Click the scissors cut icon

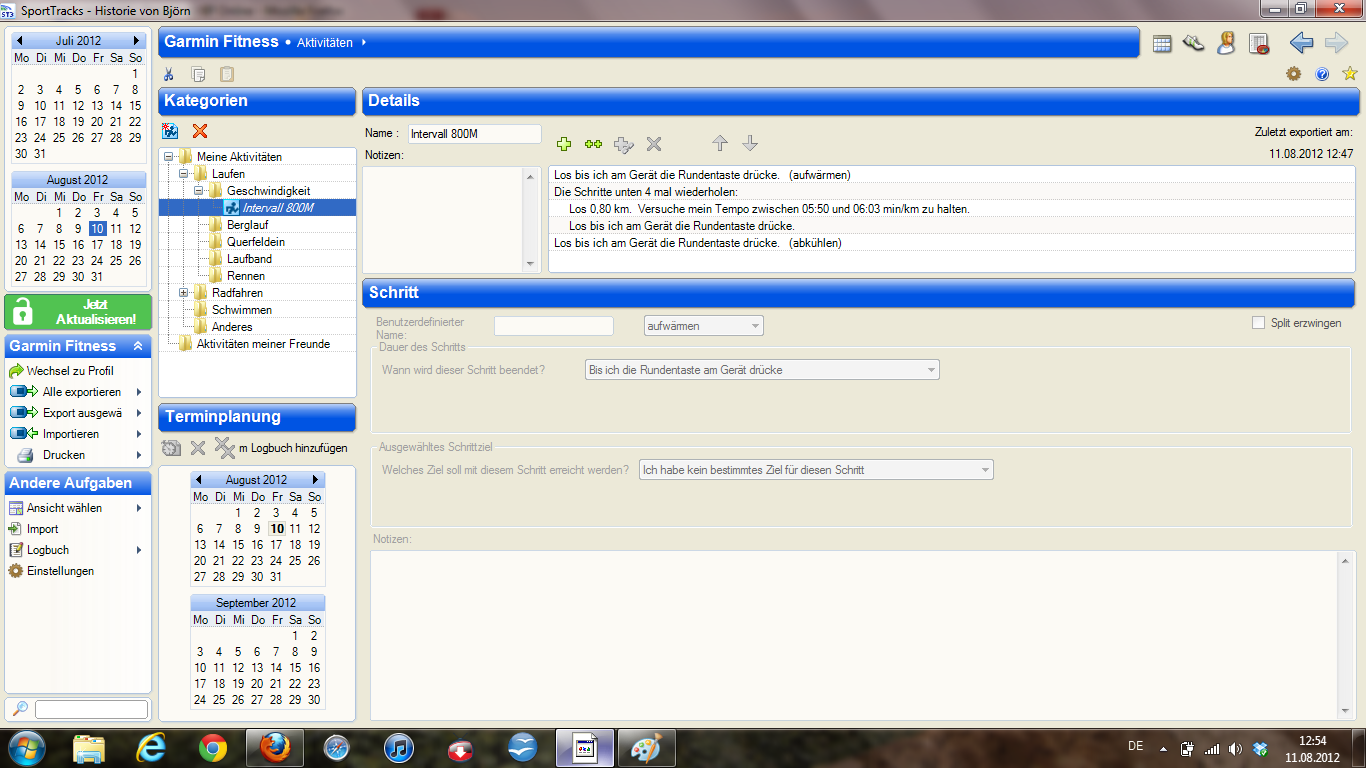tap(169, 74)
